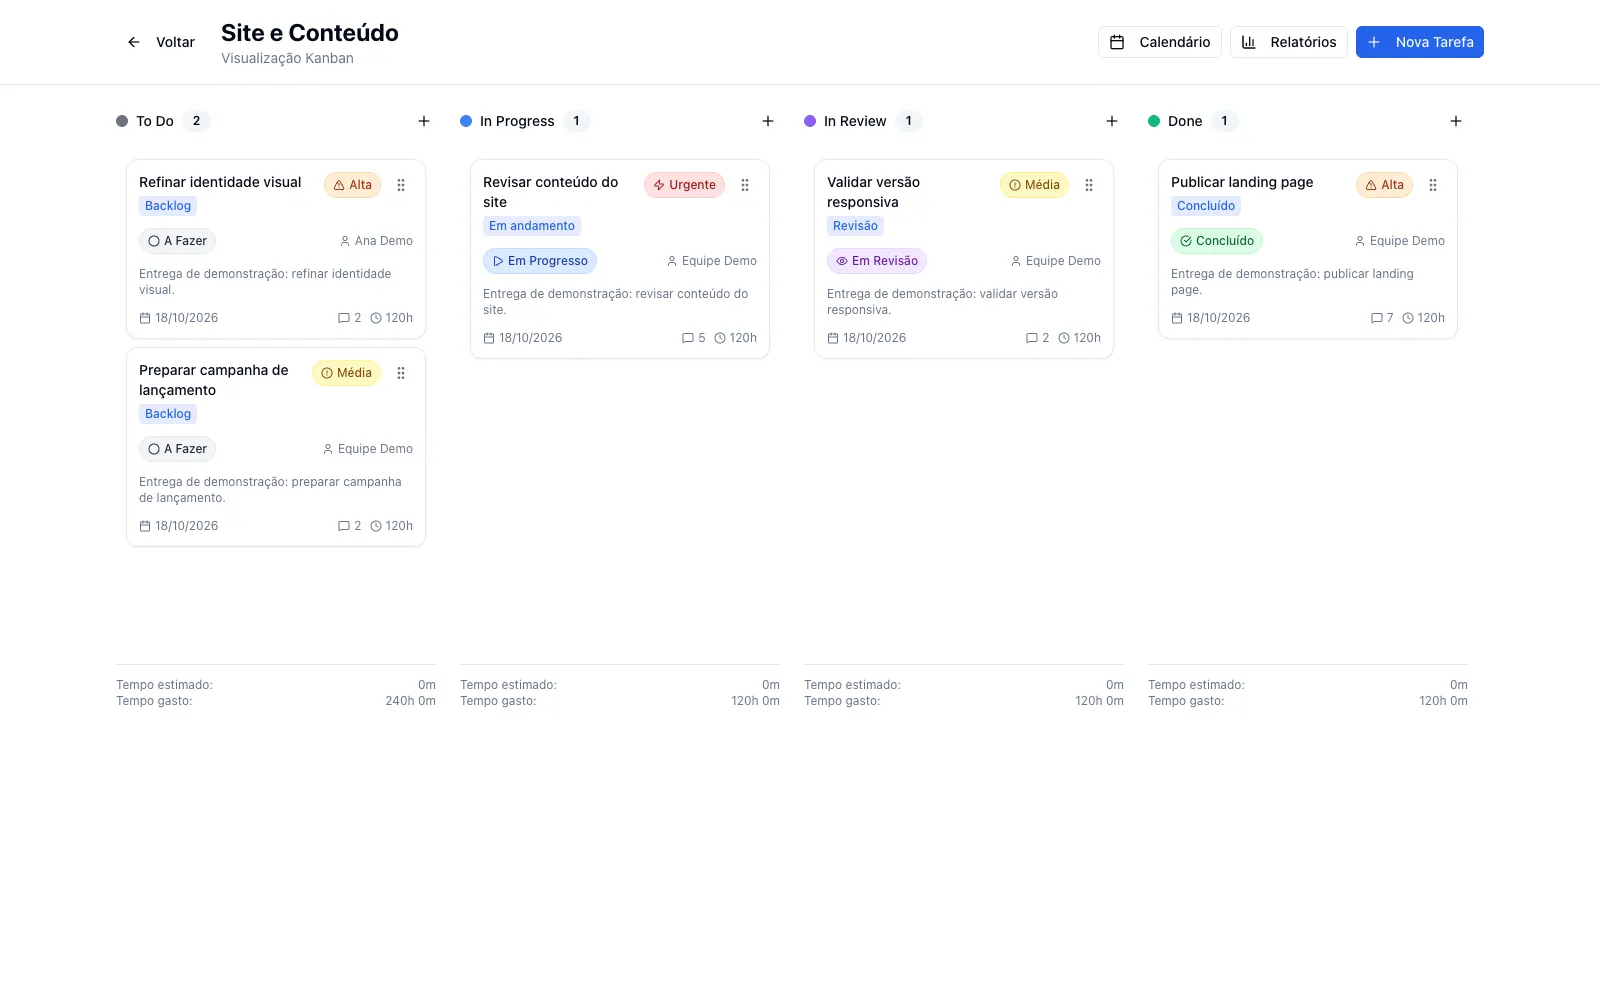The height and width of the screenshot is (1000, 1600).
Task: Add a task to the In Review column
Action: pos(1112,121)
